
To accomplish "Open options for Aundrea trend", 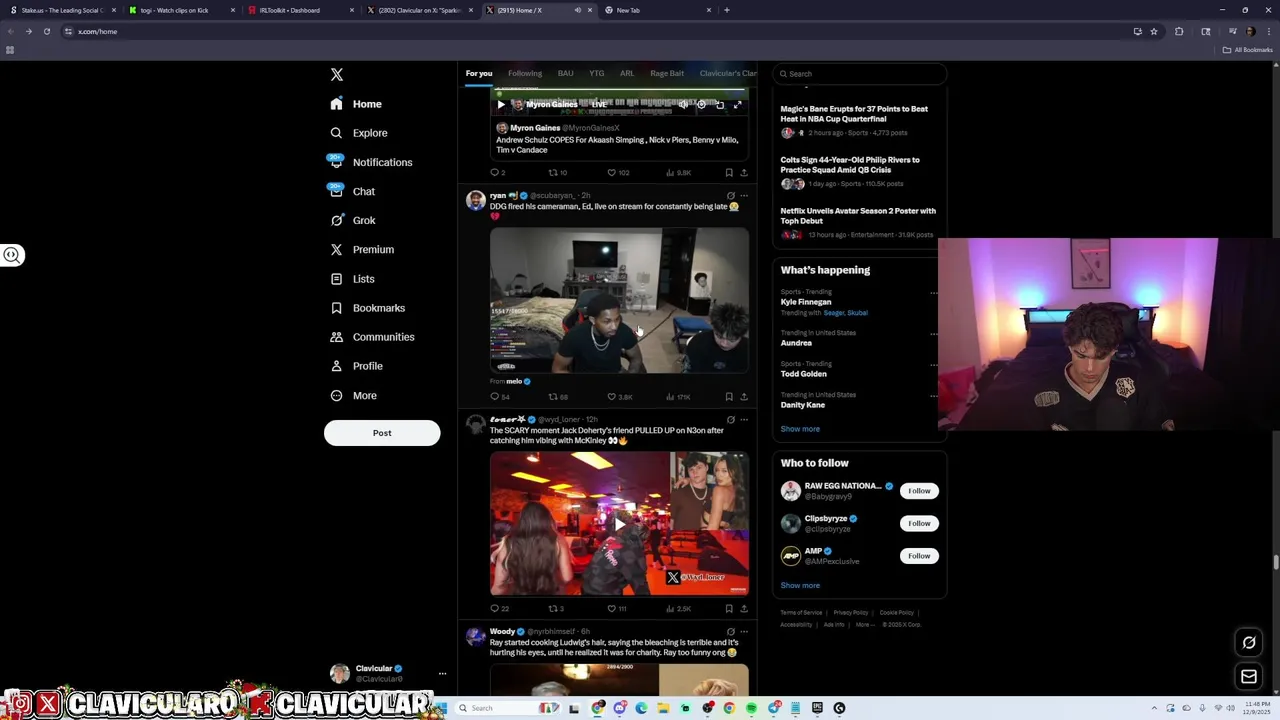I will point(934,334).
